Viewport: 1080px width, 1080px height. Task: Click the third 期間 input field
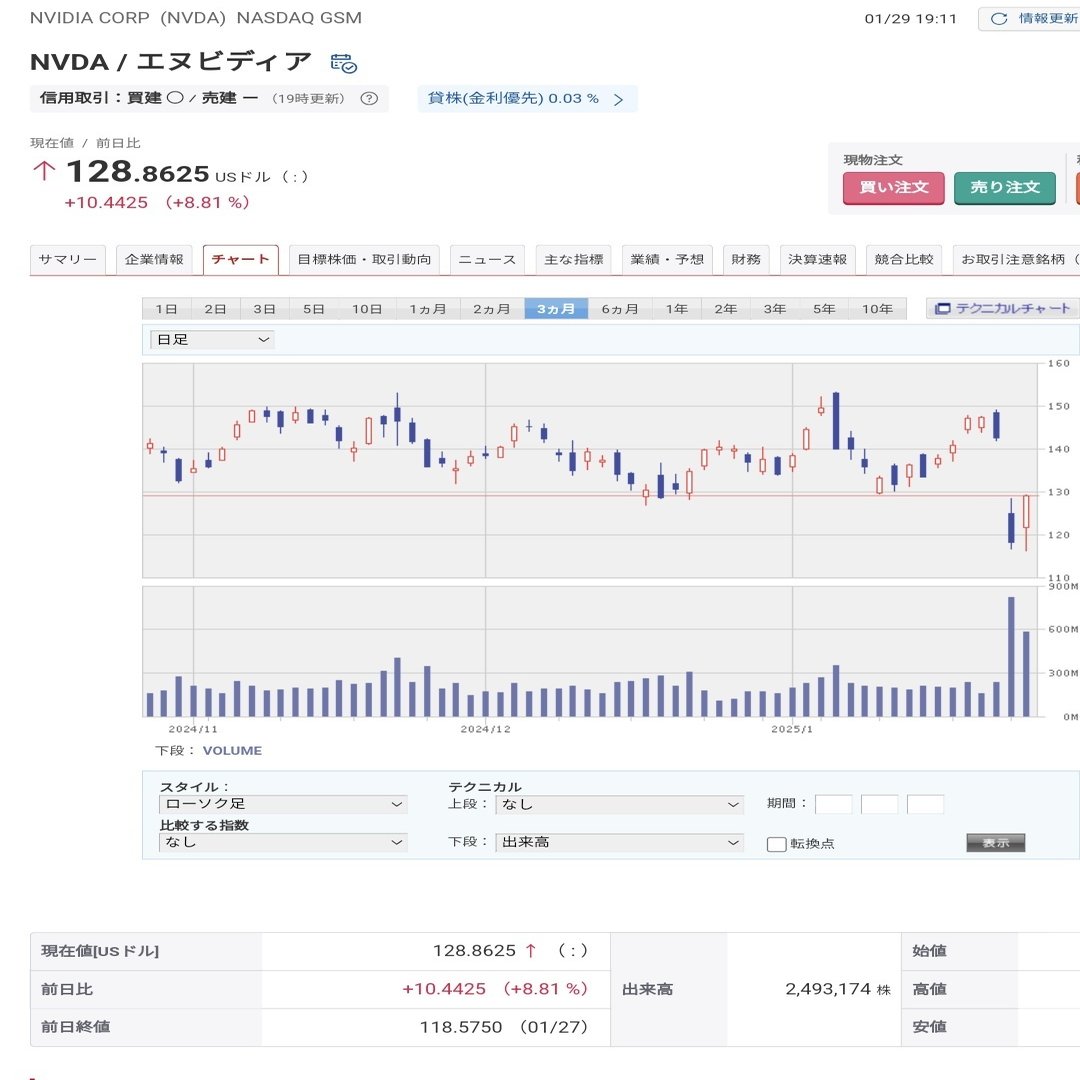tap(926, 804)
